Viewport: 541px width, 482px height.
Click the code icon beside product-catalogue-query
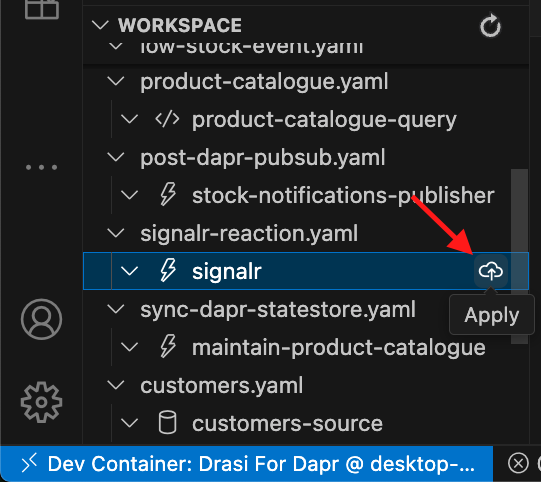tap(167, 119)
